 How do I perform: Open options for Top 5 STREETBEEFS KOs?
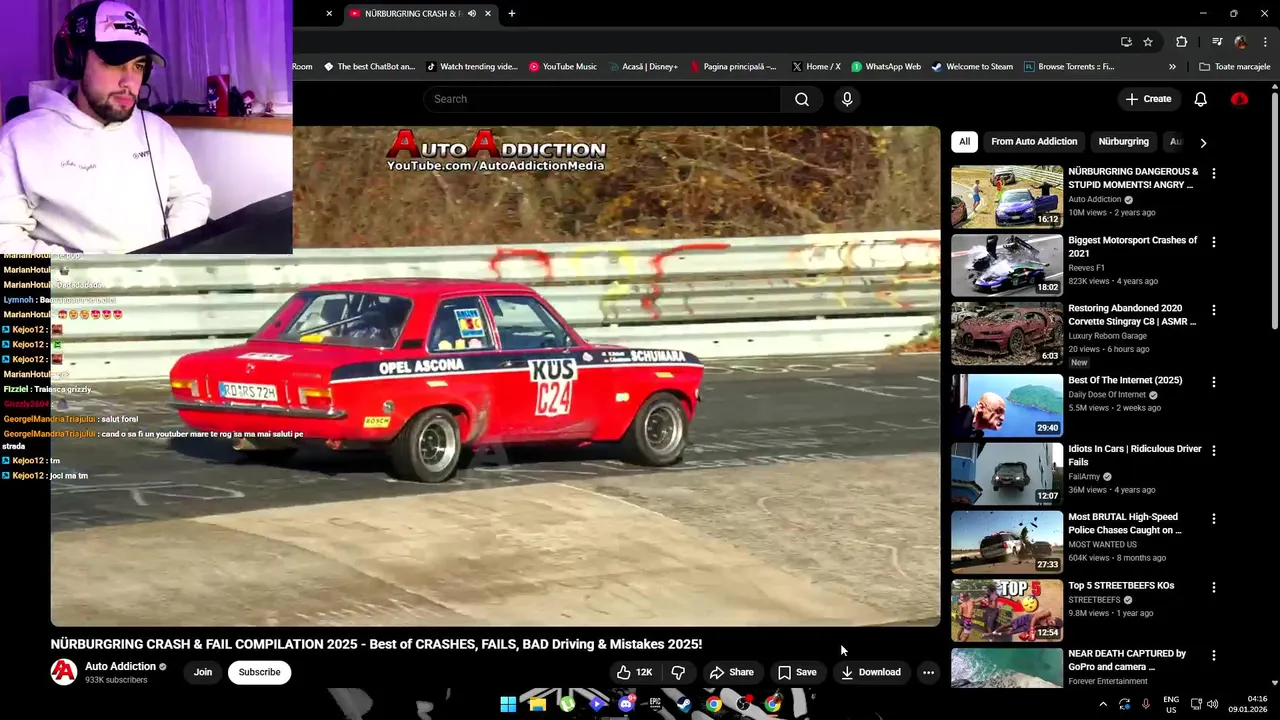point(1213,587)
